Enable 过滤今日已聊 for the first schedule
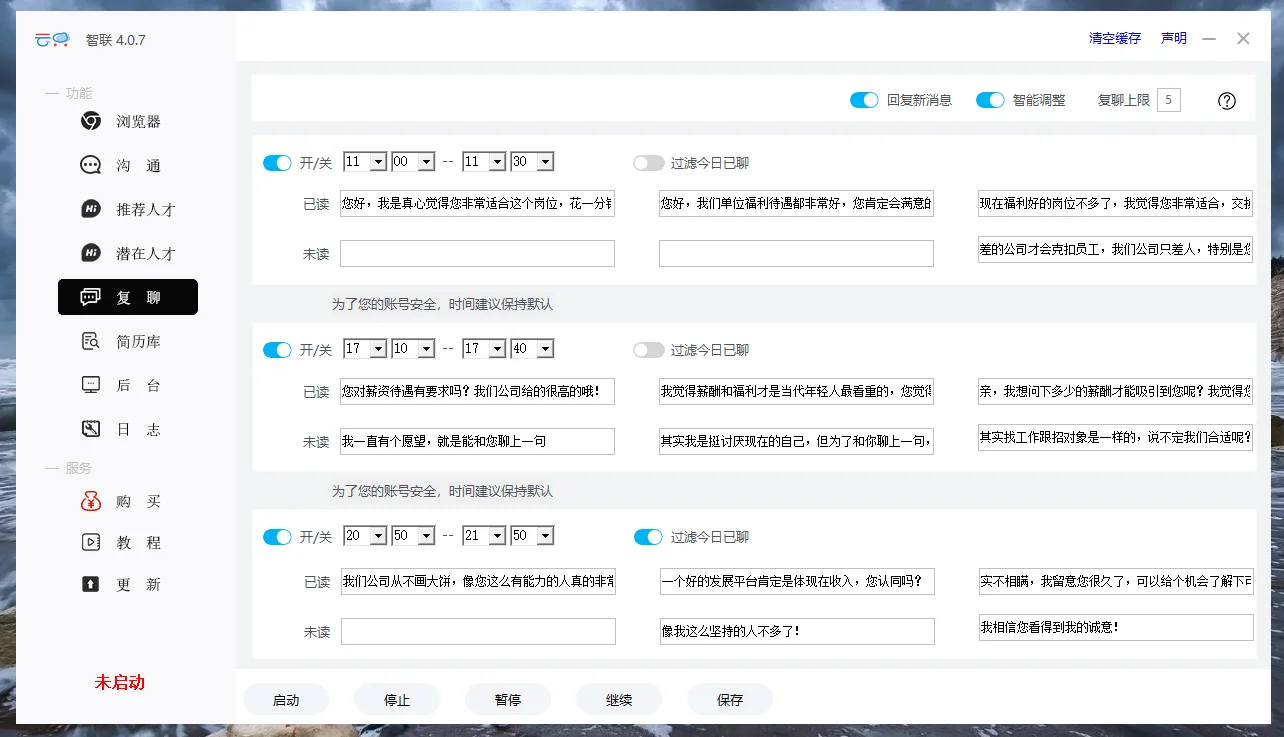 point(648,162)
